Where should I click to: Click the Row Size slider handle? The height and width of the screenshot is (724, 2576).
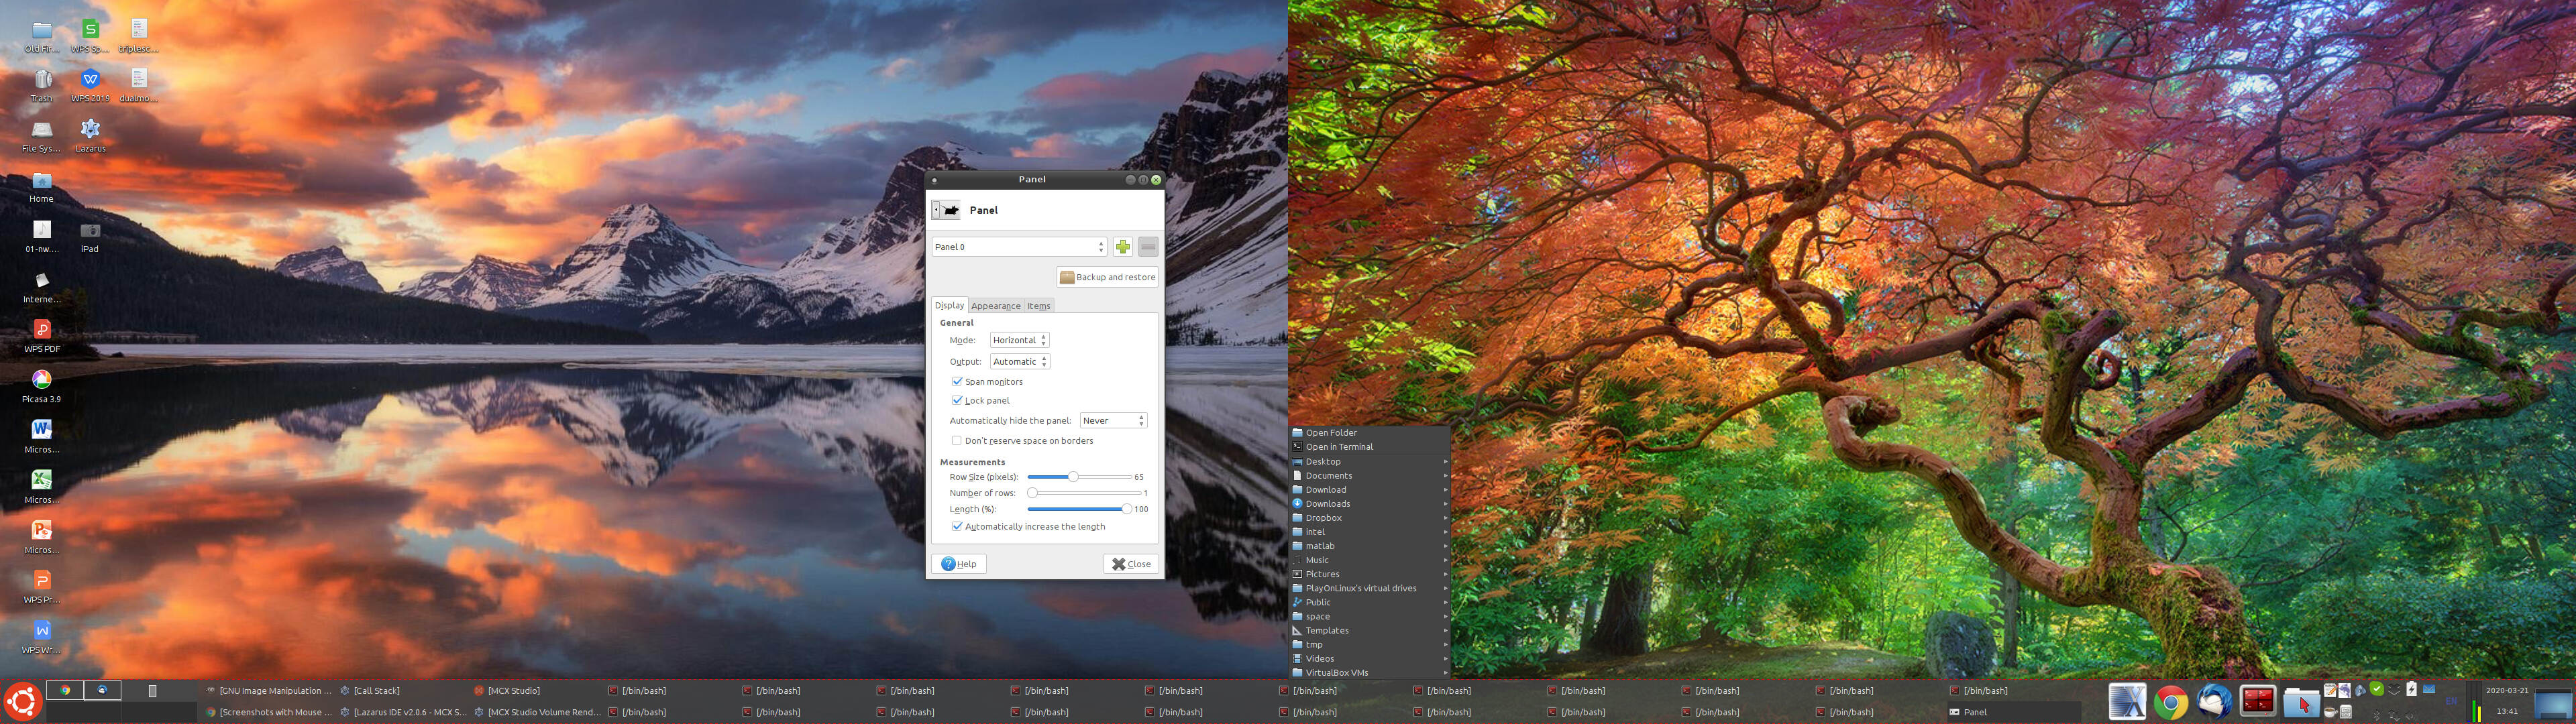(1073, 477)
